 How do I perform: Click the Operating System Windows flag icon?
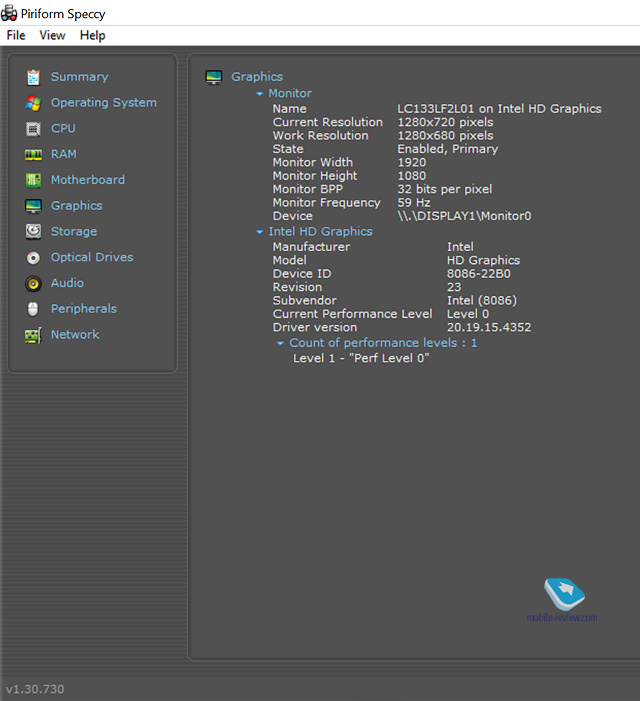33,103
